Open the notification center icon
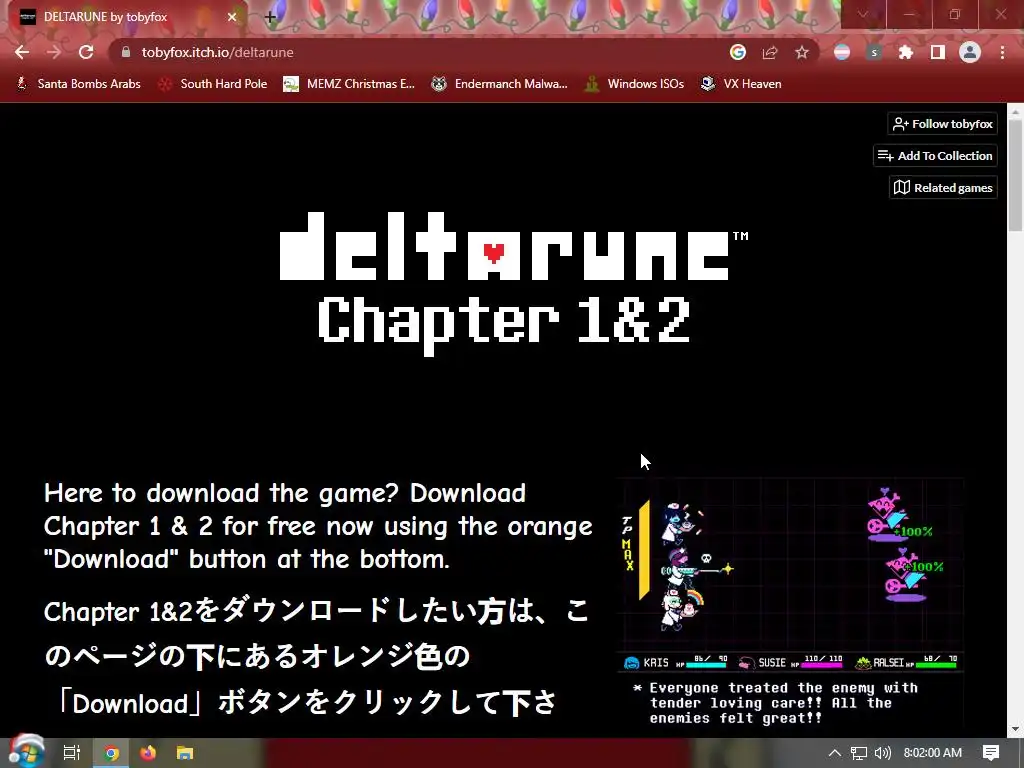 pos(991,753)
